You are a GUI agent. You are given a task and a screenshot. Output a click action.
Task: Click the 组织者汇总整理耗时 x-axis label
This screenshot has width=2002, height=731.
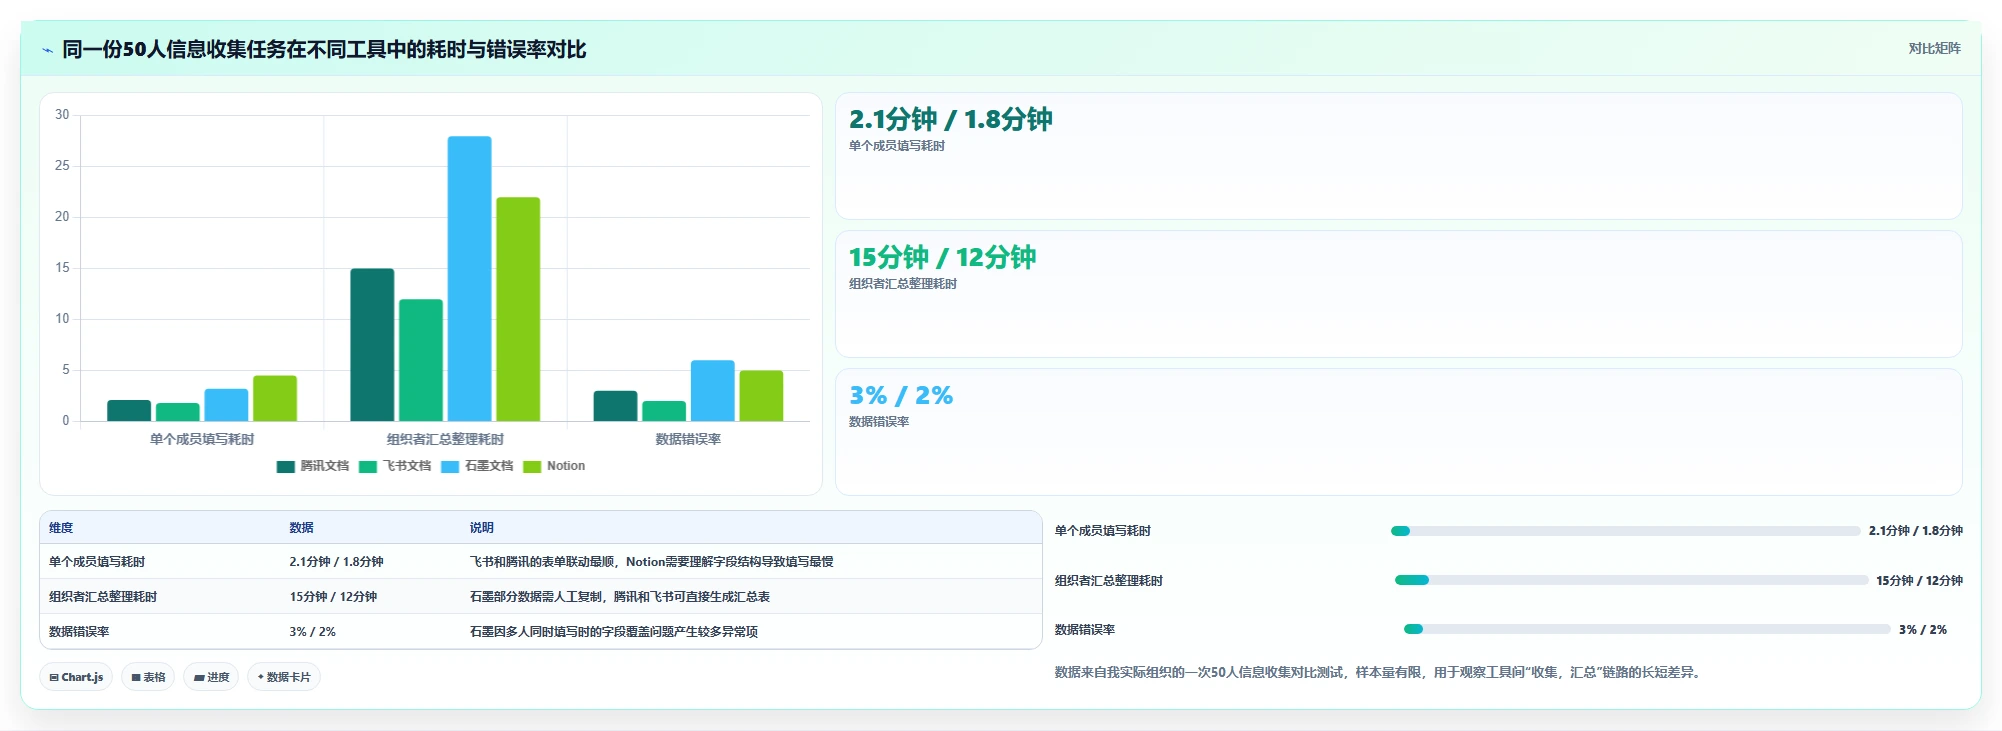tap(445, 439)
